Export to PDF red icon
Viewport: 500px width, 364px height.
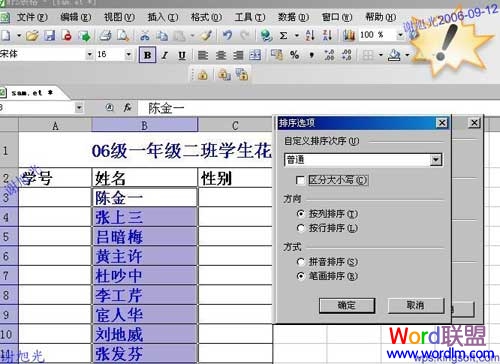pos(67,35)
